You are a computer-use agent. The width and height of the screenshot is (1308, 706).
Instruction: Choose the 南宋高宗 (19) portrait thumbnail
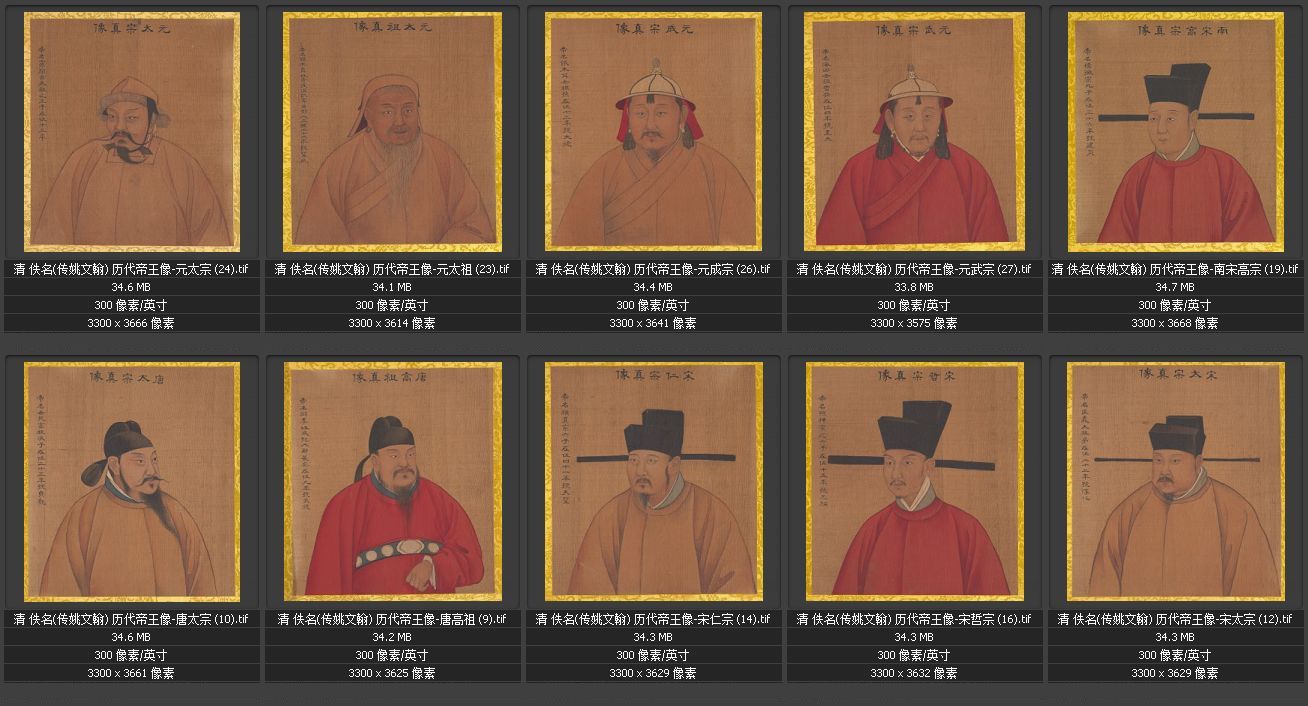pyautogui.click(x=1176, y=131)
